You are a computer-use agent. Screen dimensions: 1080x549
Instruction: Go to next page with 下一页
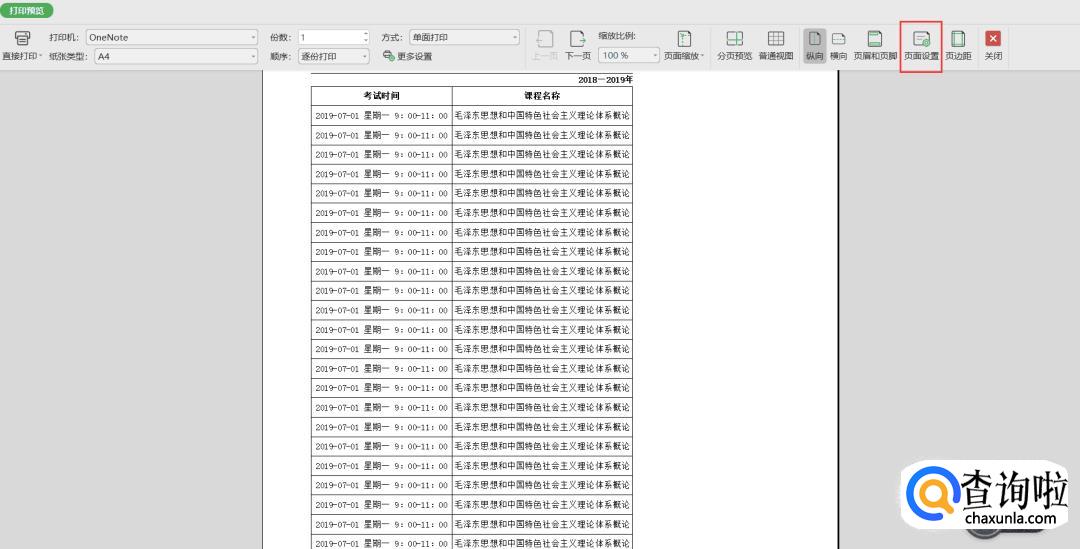(x=577, y=45)
